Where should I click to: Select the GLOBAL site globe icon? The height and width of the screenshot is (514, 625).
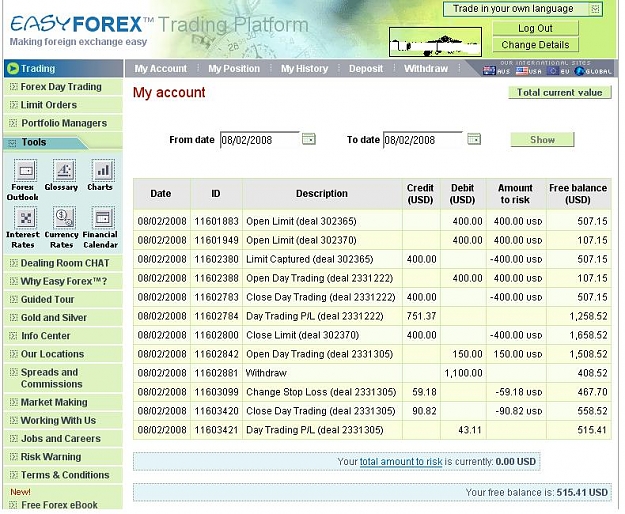[580, 71]
